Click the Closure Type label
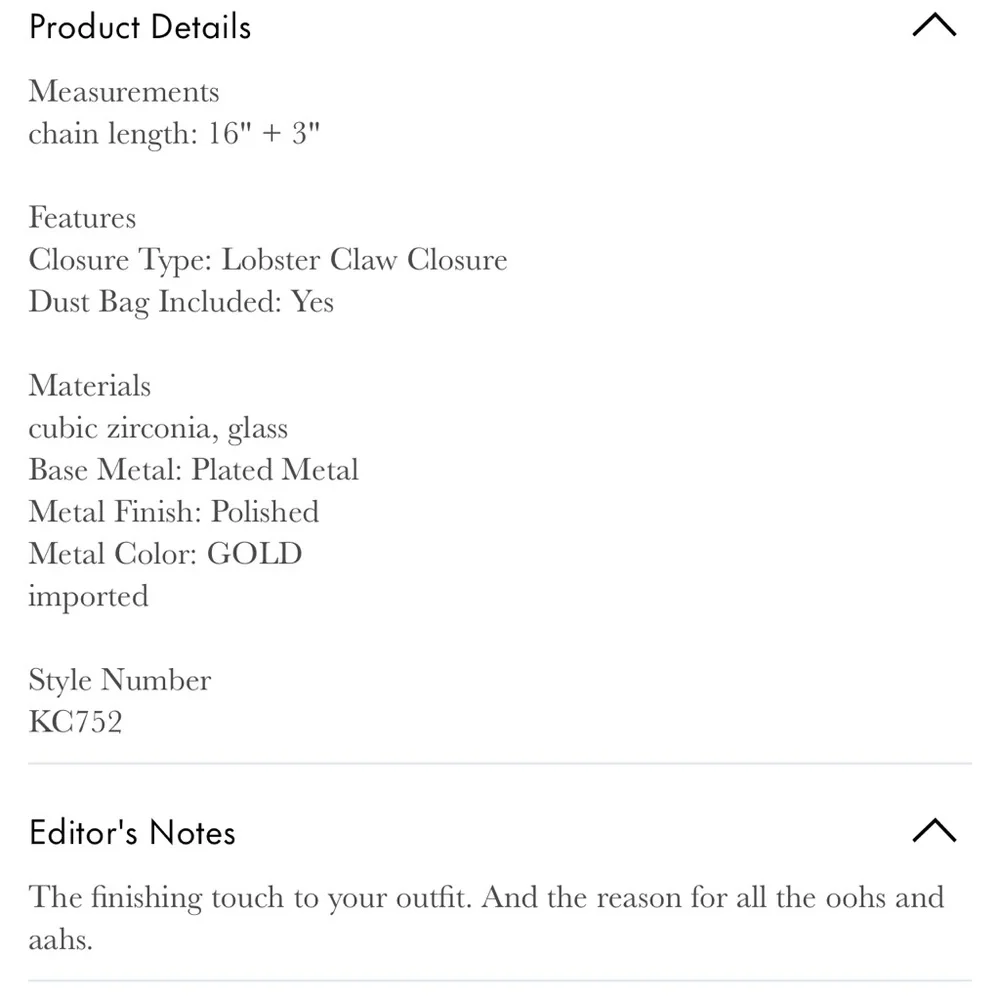This screenshot has height=1000, width=1000. (x=120, y=260)
